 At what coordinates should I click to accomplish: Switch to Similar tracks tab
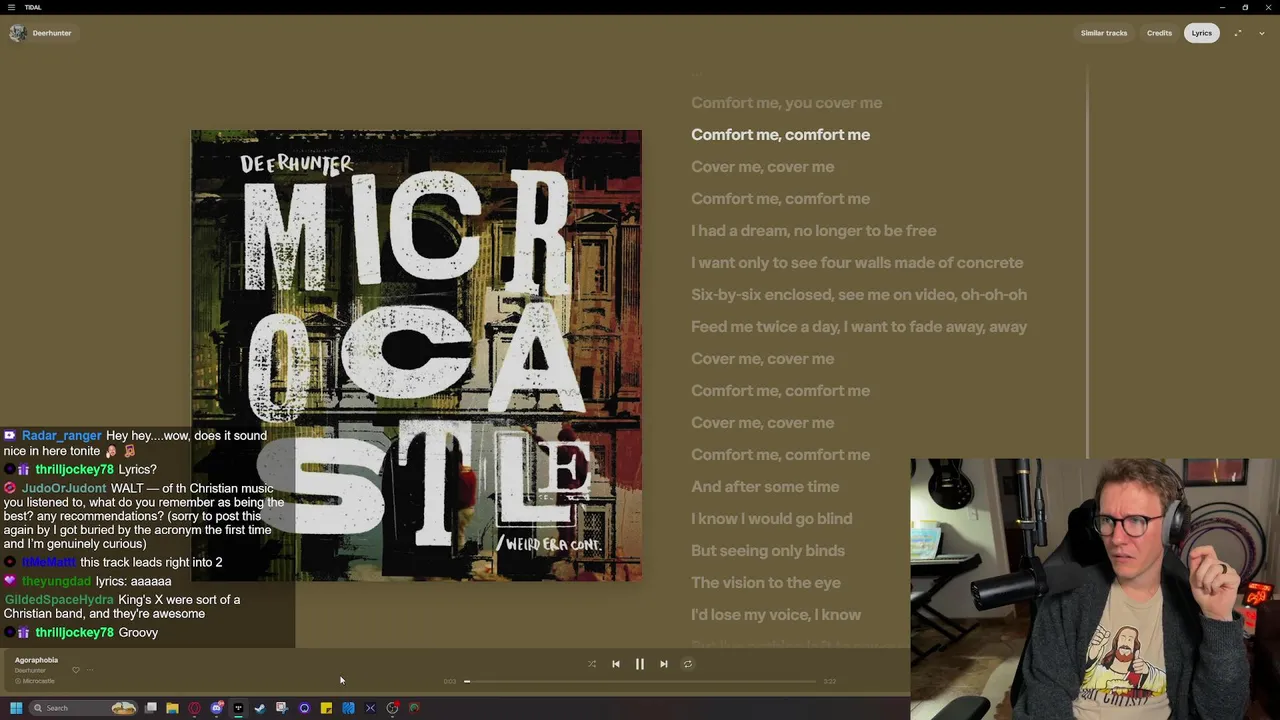1103,33
